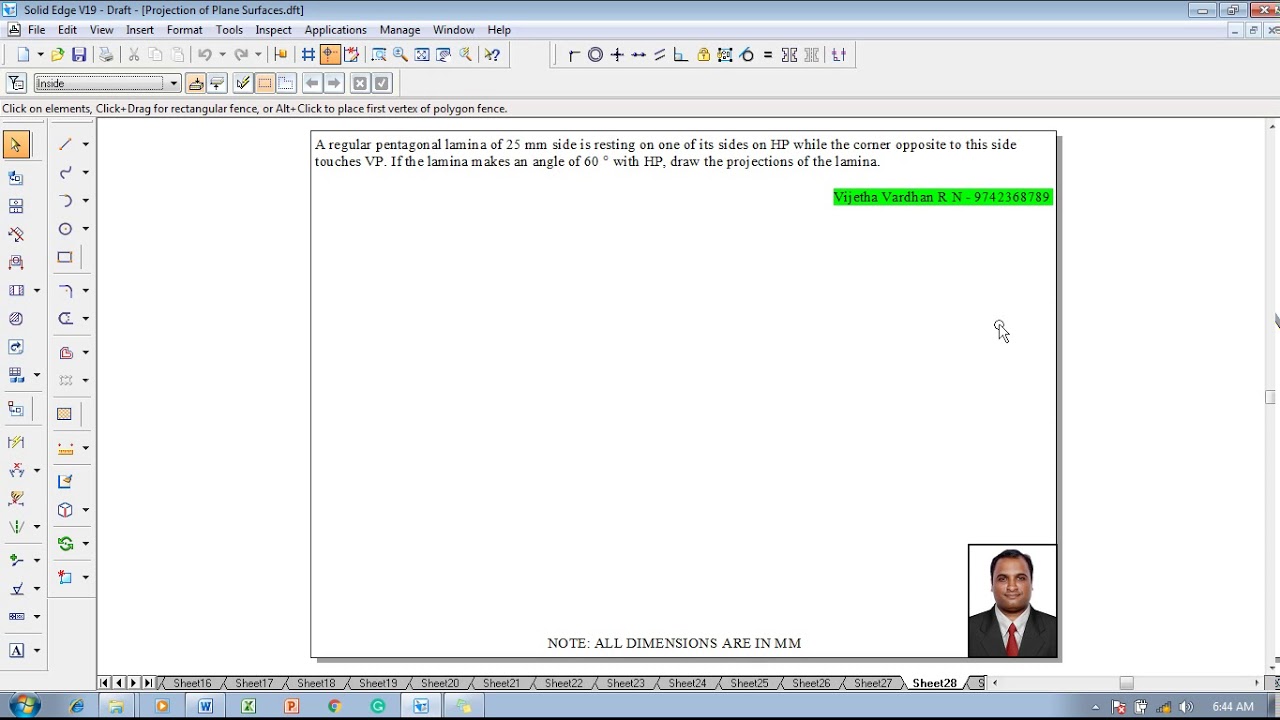The width and height of the screenshot is (1280, 720).
Task: Click the Zoom Area icon
Action: (378, 55)
